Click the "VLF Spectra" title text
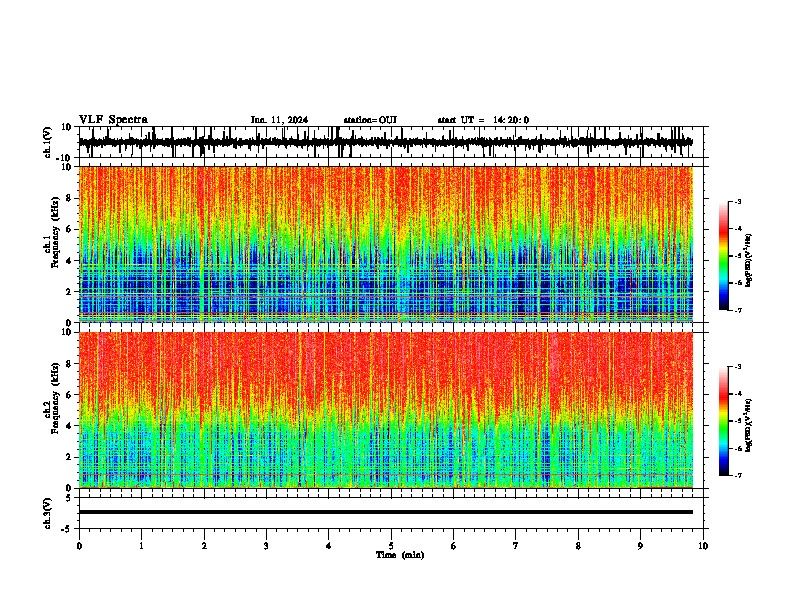Viewport: 792px width, 612px height. [113, 120]
